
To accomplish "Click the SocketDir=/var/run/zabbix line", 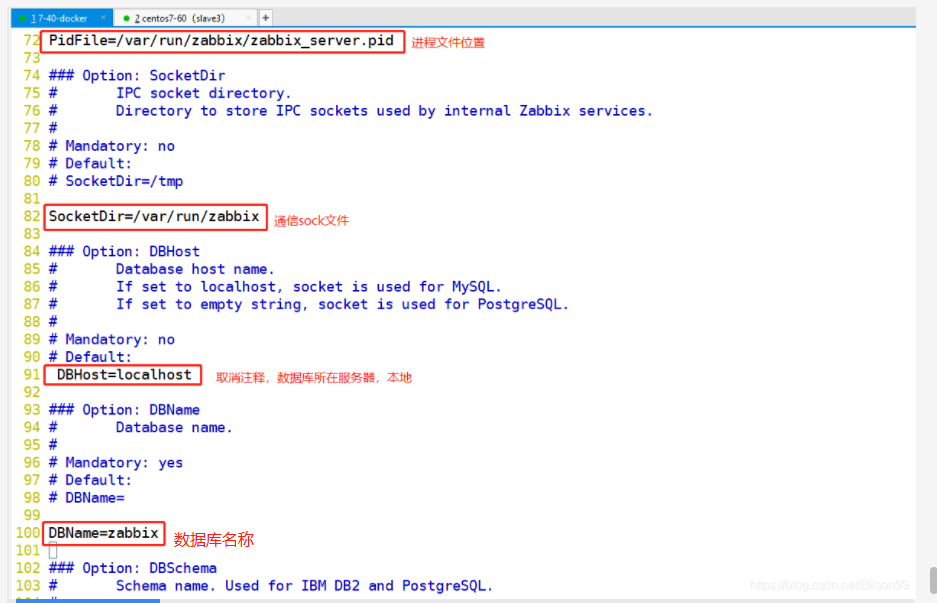I will pyautogui.click(x=154, y=216).
